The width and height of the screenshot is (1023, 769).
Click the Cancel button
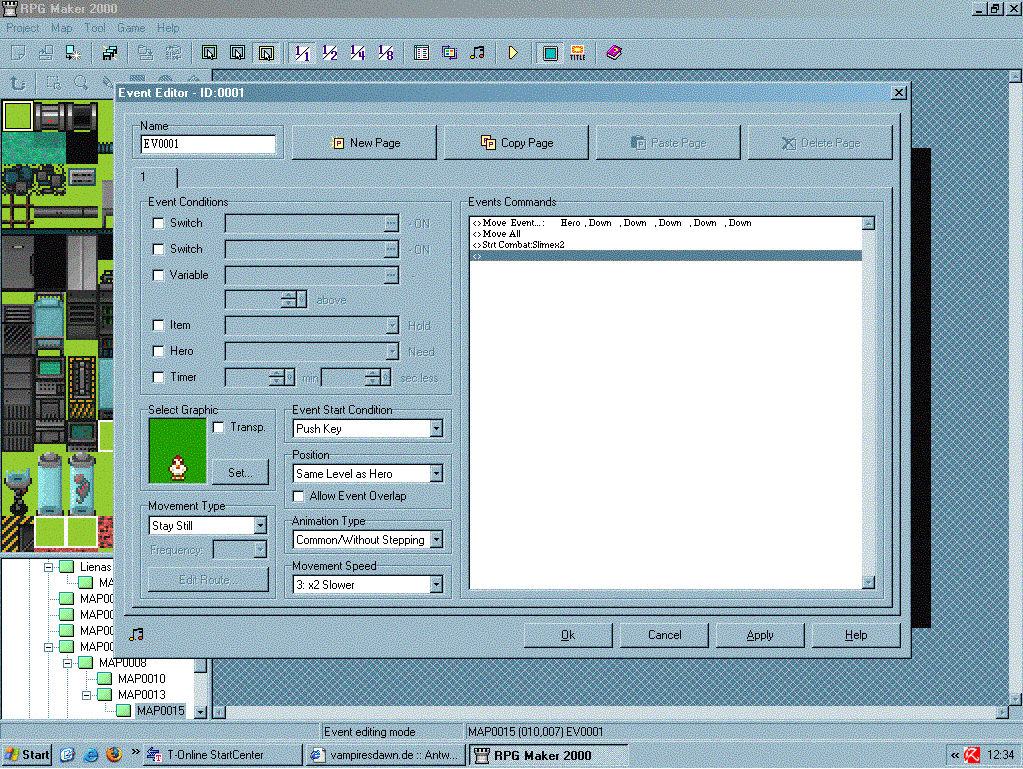[664, 635]
